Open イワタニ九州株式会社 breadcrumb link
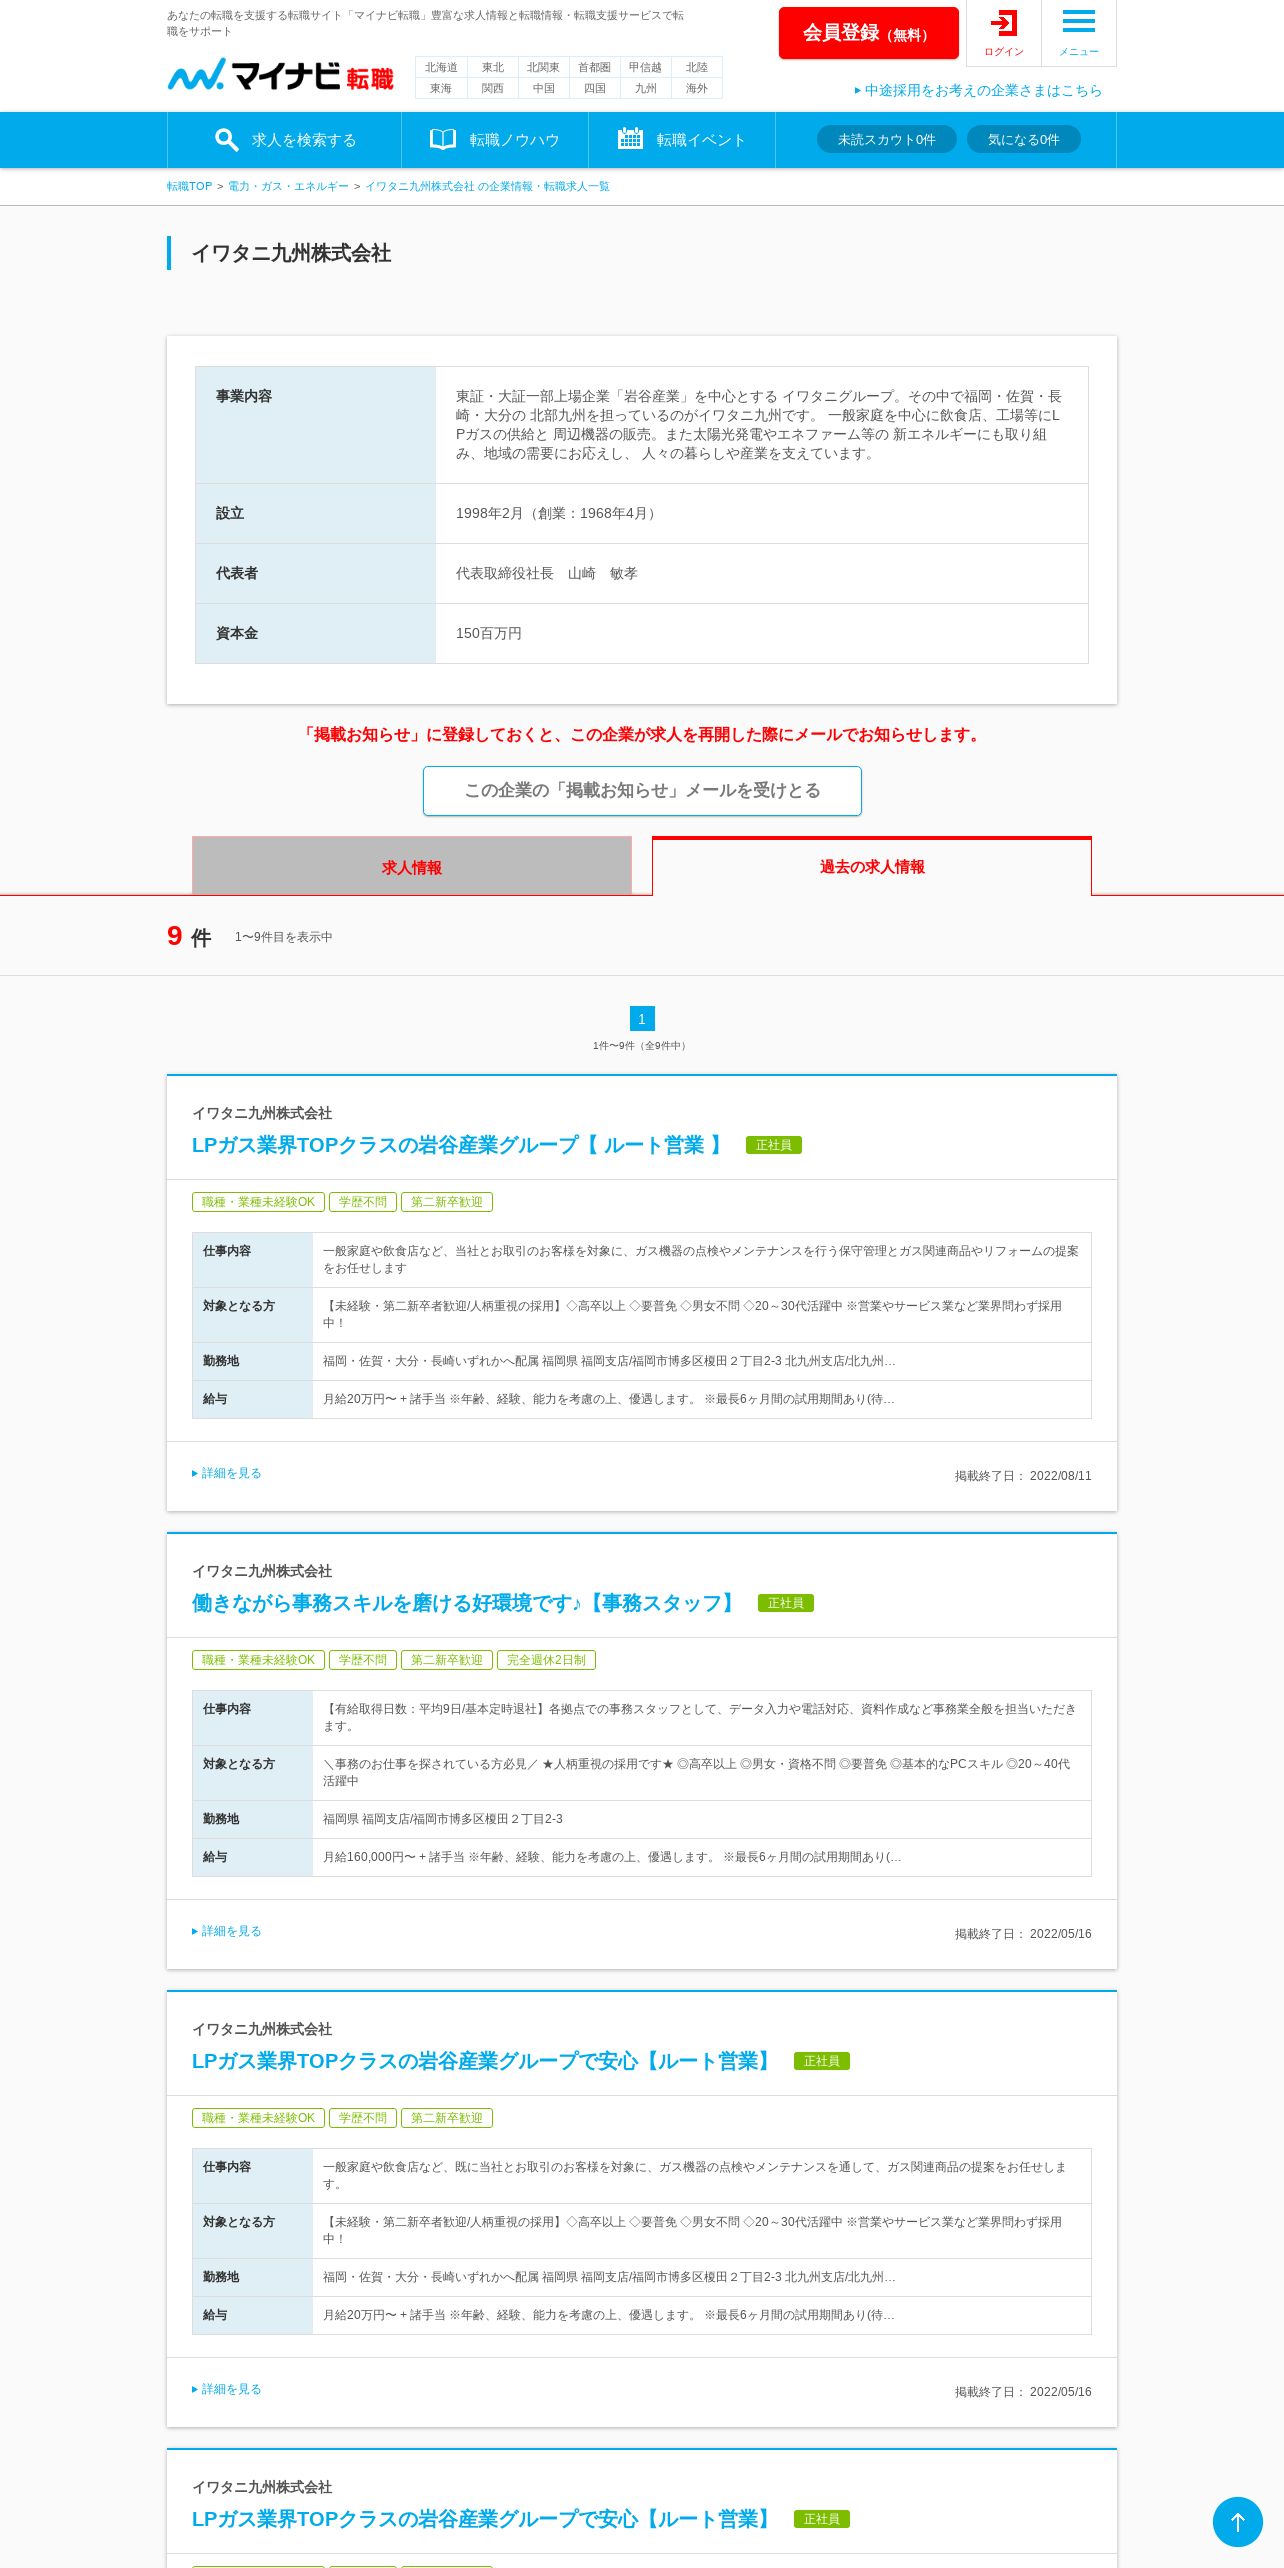Screen dimensions: 1284x2568 click(x=487, y=187)
